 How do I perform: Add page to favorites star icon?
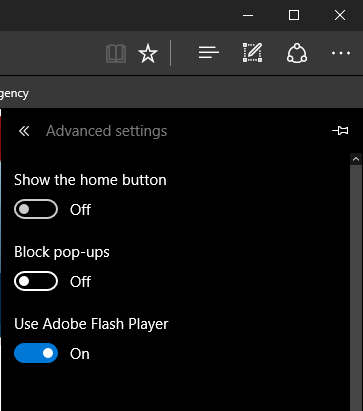pos(148,53)
